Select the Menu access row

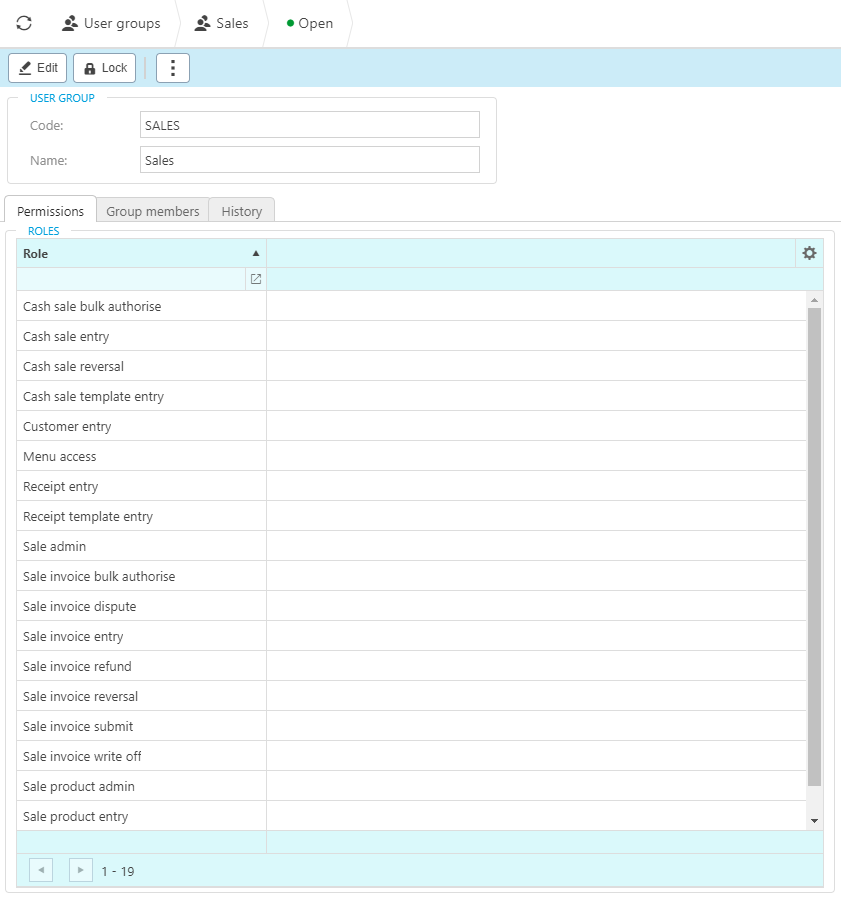click(411, 457)
